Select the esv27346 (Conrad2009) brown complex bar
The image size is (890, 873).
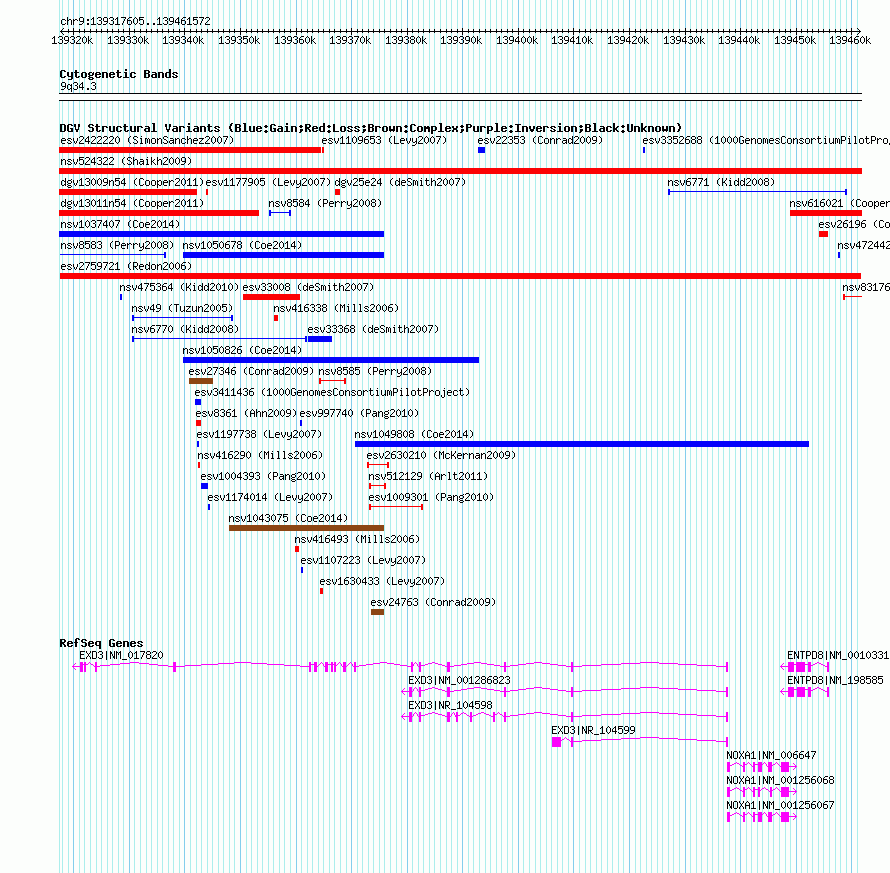[201, 381]
